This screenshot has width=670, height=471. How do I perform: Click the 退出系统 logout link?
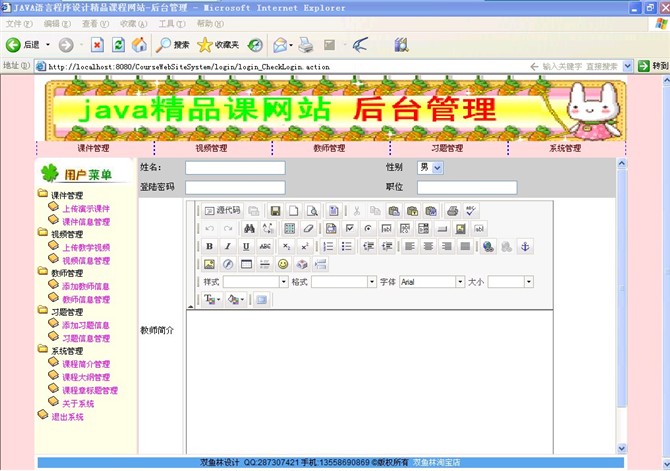[x=68, y=417]
